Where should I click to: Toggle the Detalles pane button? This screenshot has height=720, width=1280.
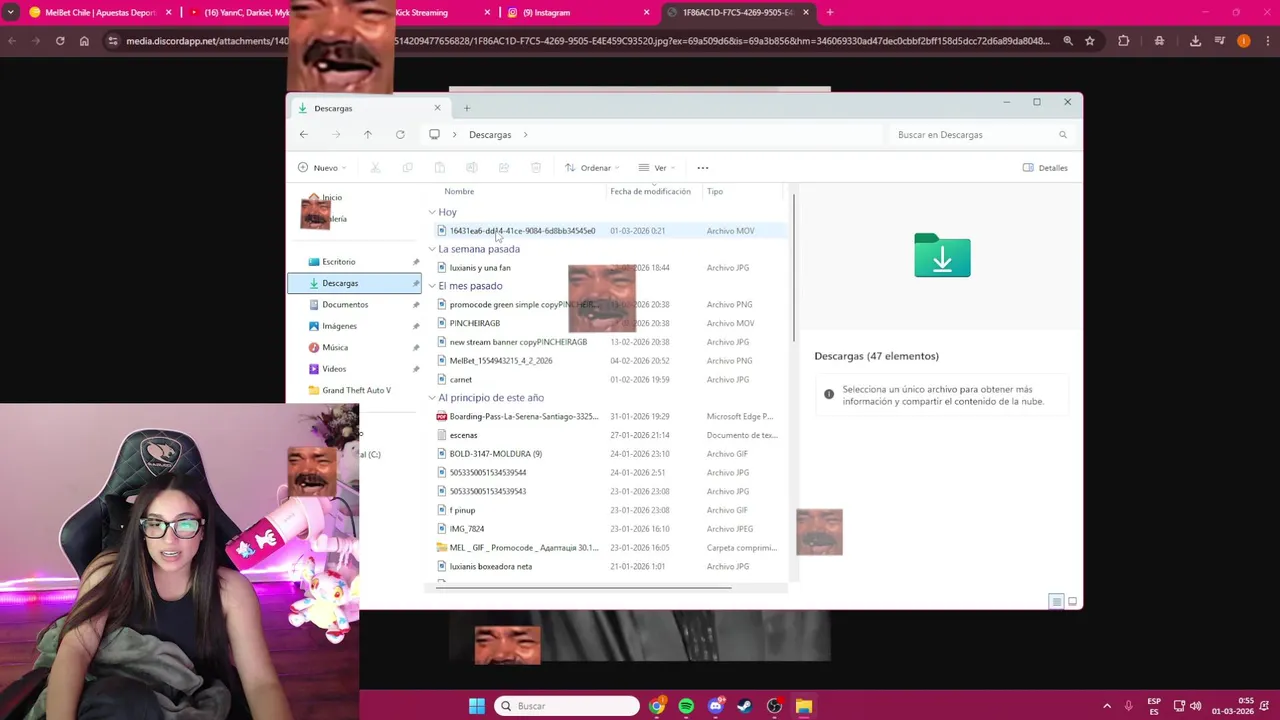point(1045,168)
